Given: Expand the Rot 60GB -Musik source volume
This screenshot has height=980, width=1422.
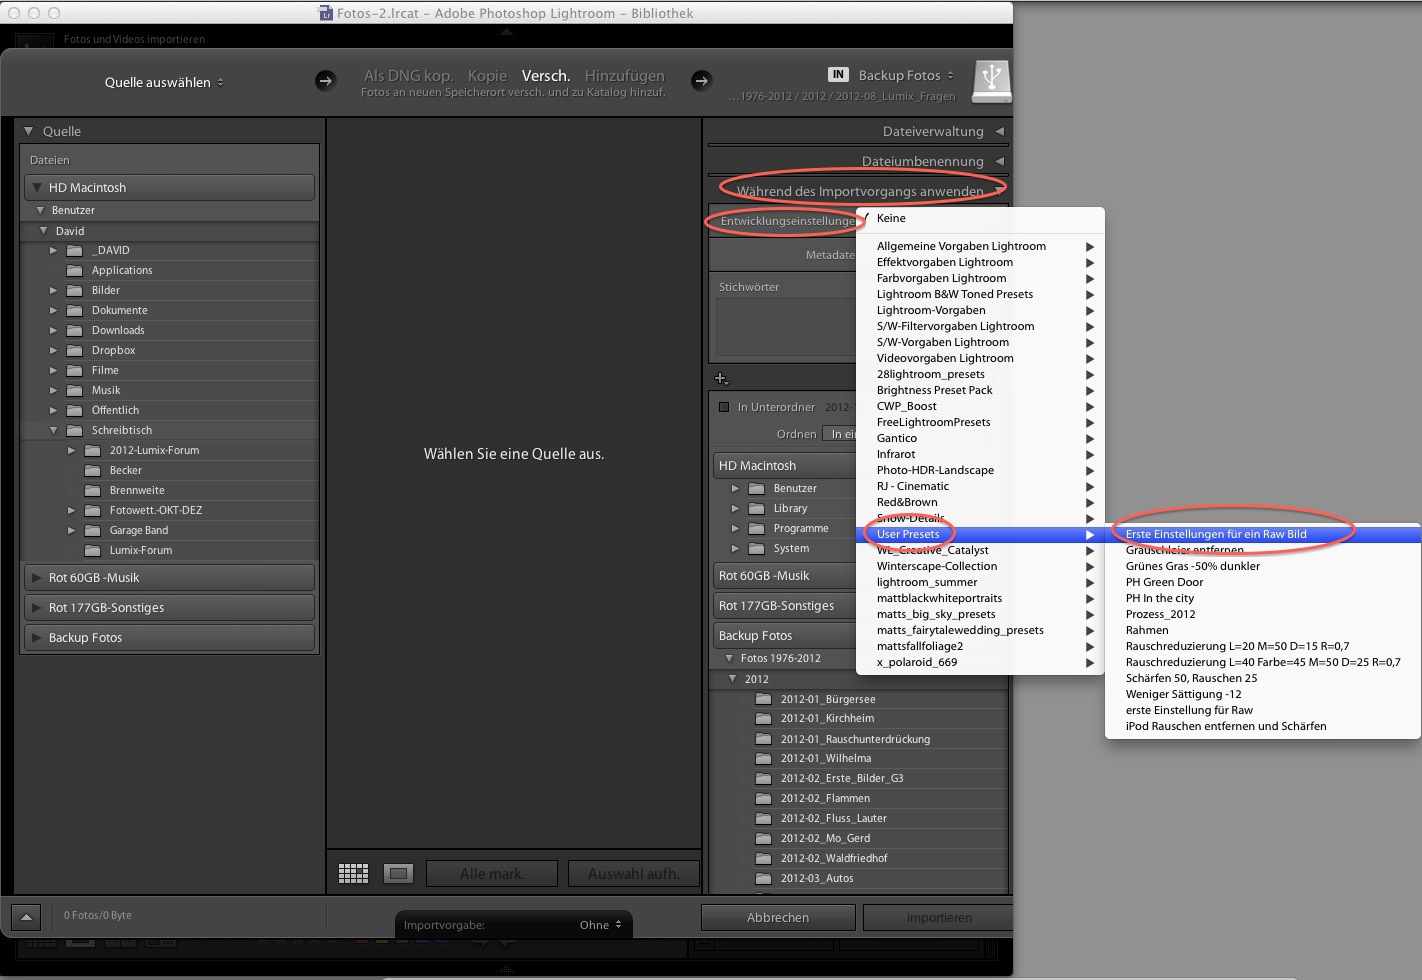Looking at the screenshot, I should click(37, 577).
